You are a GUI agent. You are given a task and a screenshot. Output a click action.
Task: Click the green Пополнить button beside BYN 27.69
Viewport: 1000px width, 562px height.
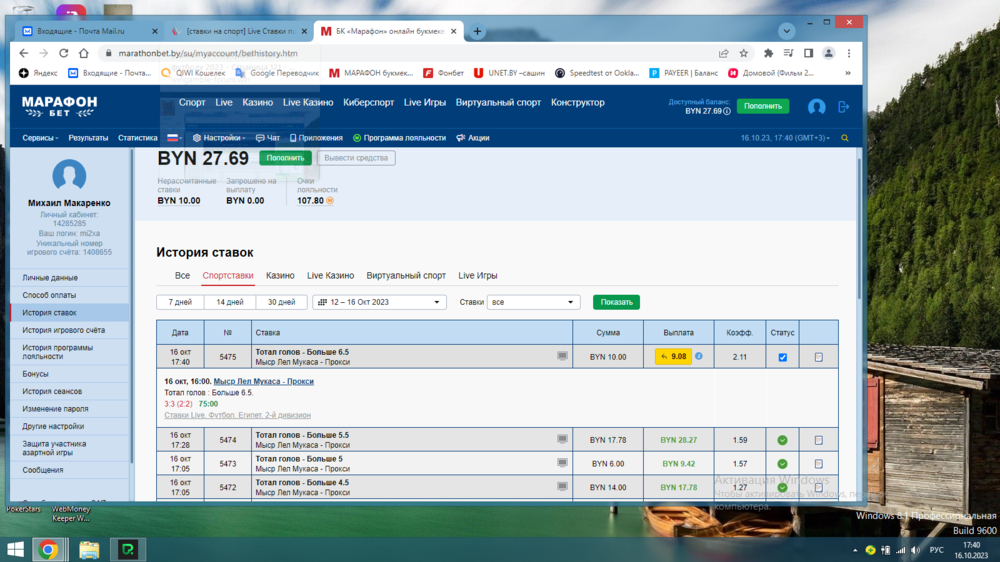(285, 158)
